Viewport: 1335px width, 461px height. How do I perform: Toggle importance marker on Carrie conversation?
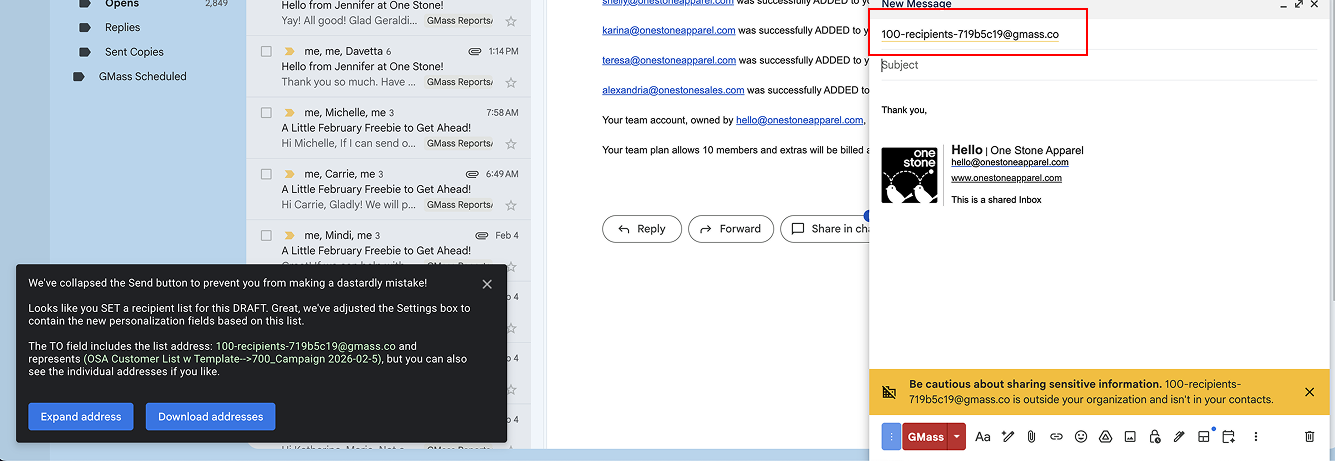(x=290, y=174)
